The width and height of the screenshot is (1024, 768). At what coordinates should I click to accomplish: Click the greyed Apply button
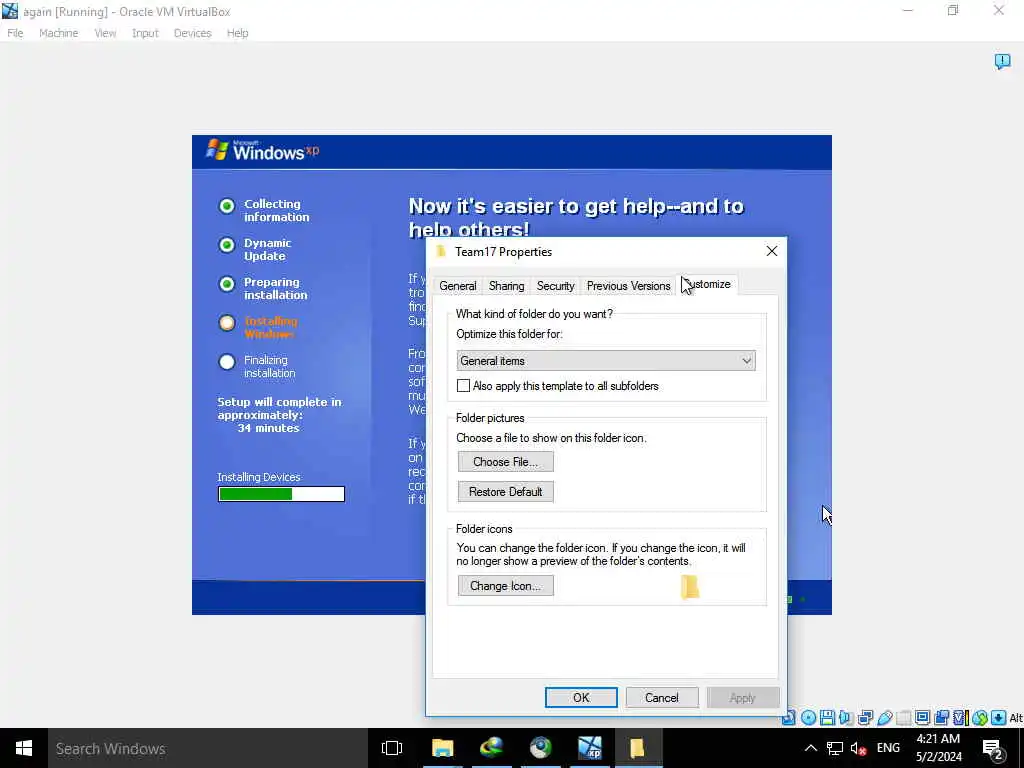point(743,697)
